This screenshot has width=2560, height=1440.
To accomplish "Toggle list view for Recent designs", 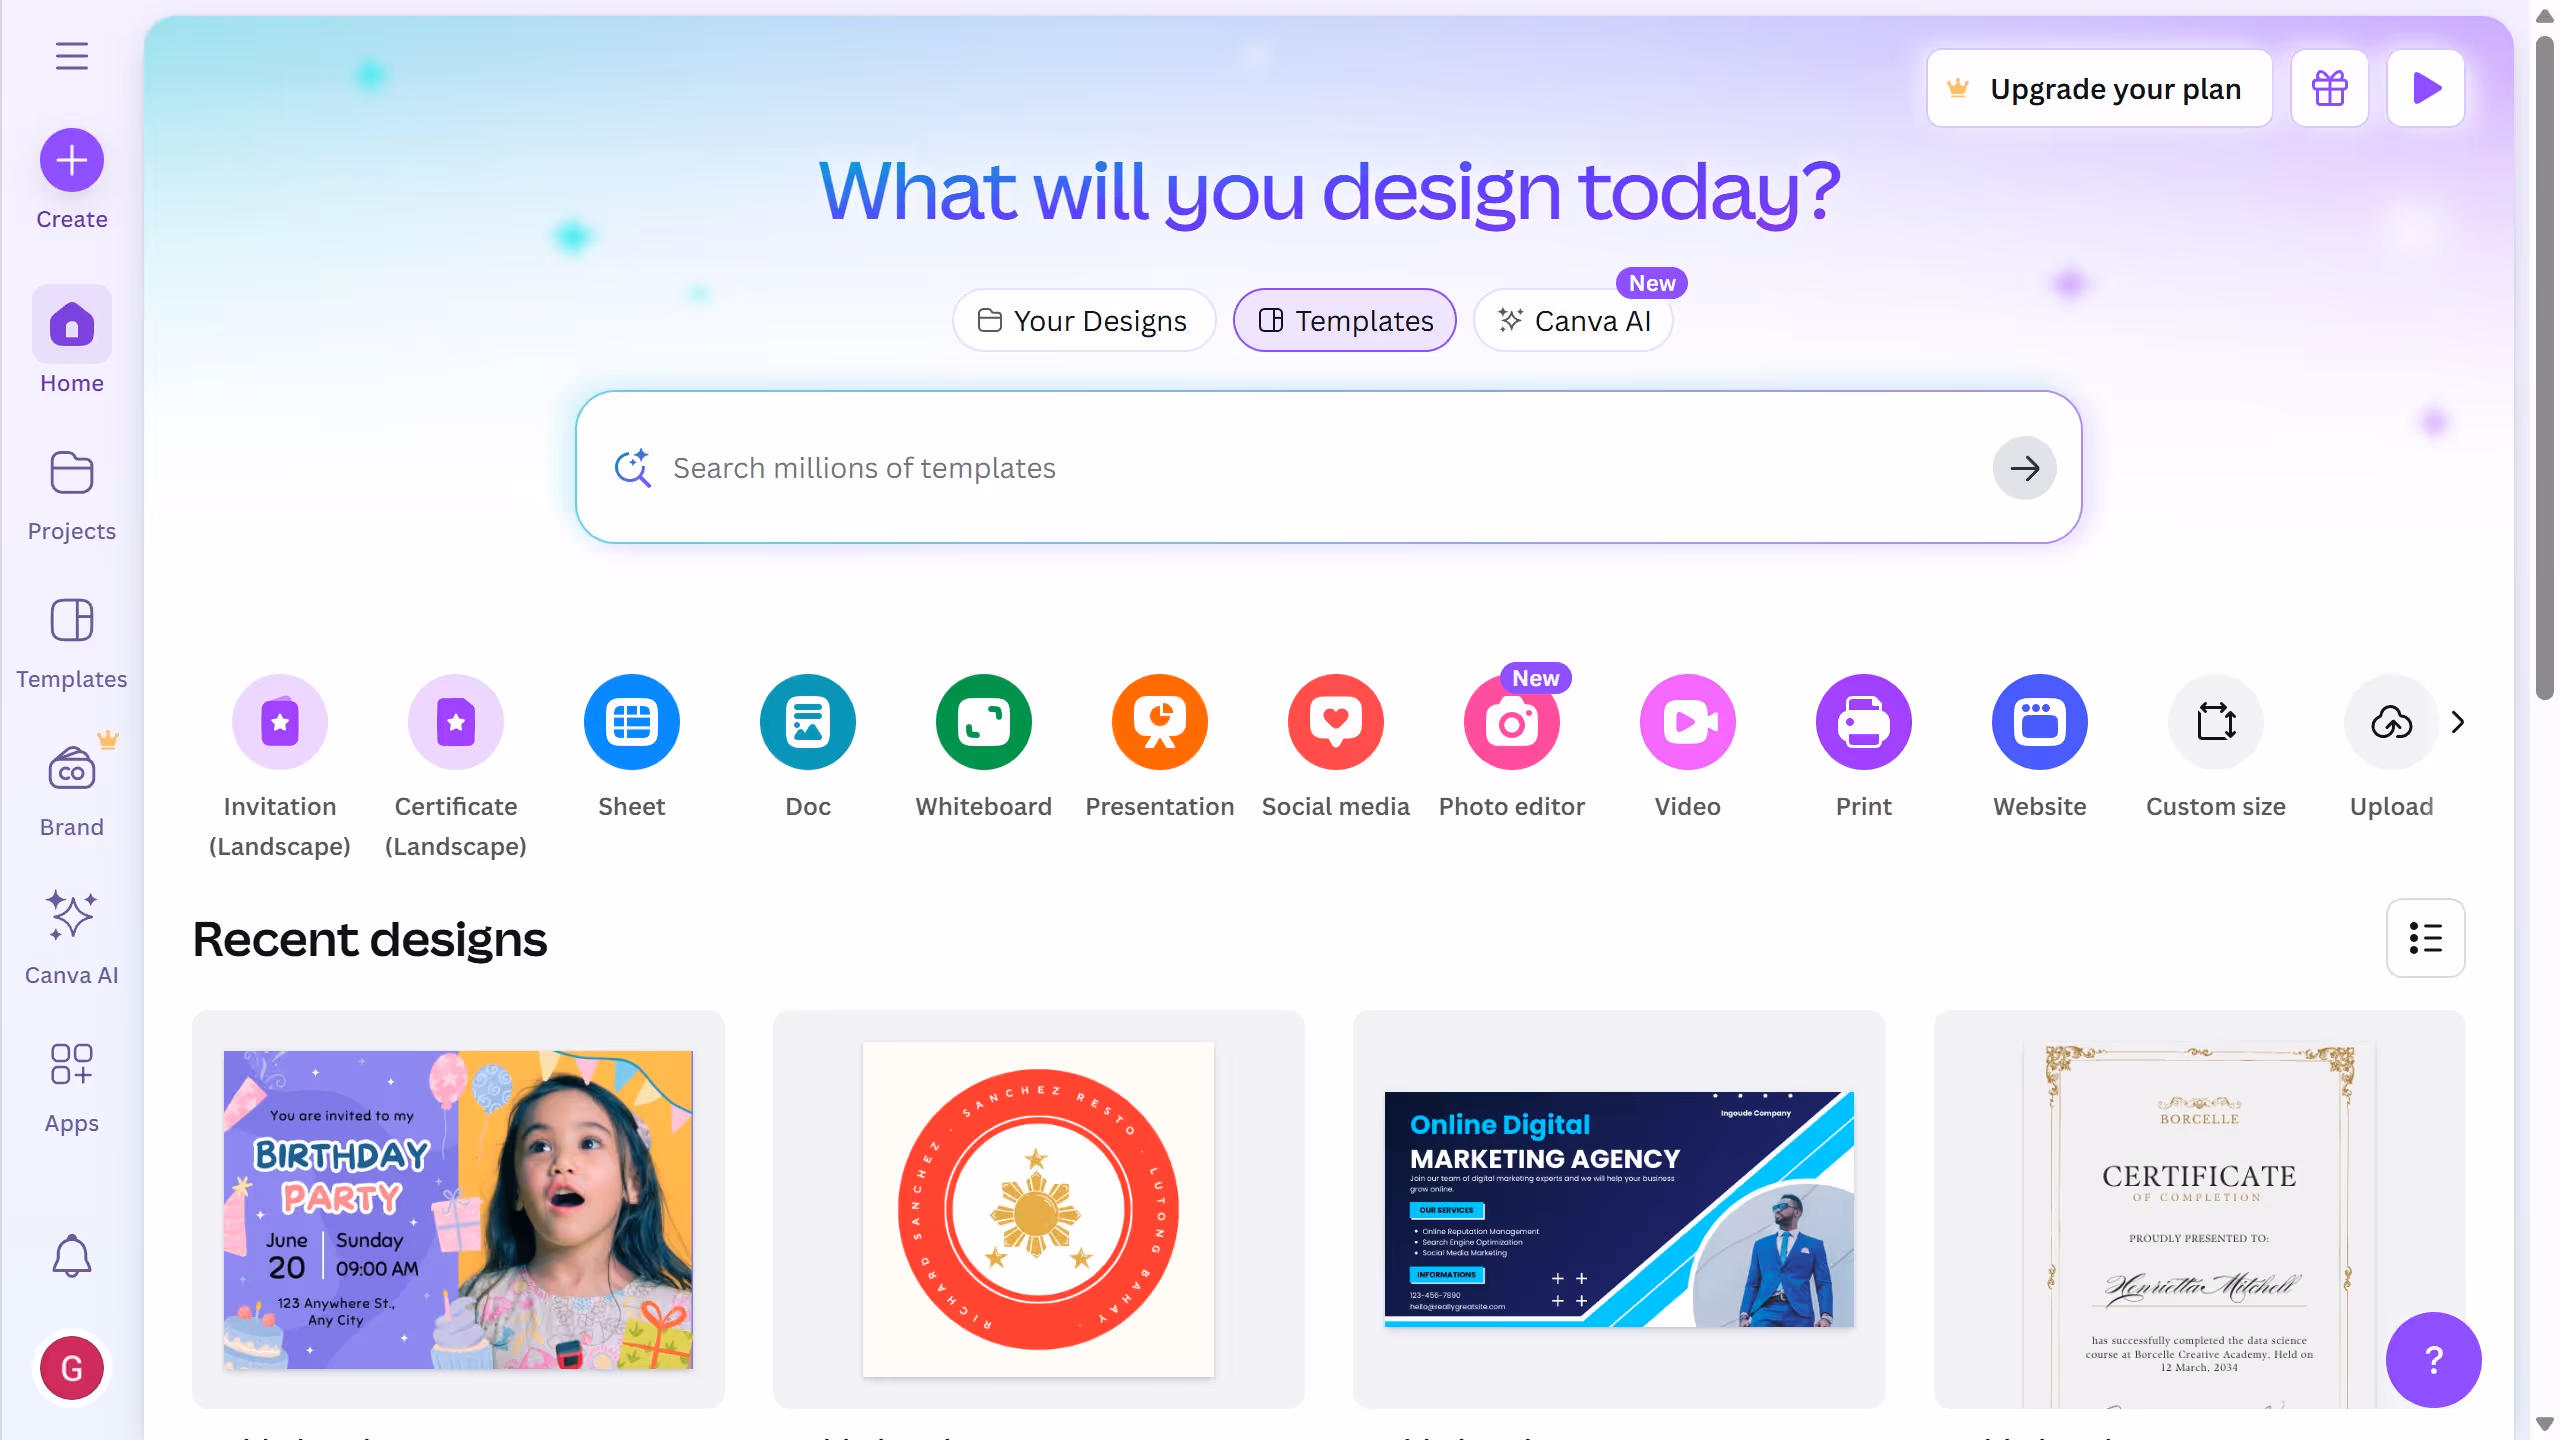I will [x=2426, y=938].
